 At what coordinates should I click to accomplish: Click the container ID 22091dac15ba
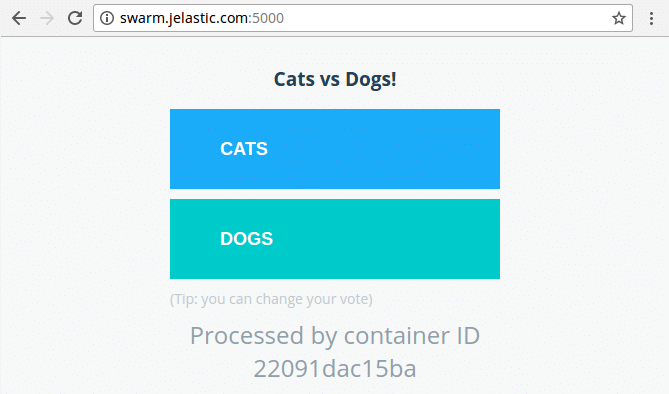click(335, 369)
